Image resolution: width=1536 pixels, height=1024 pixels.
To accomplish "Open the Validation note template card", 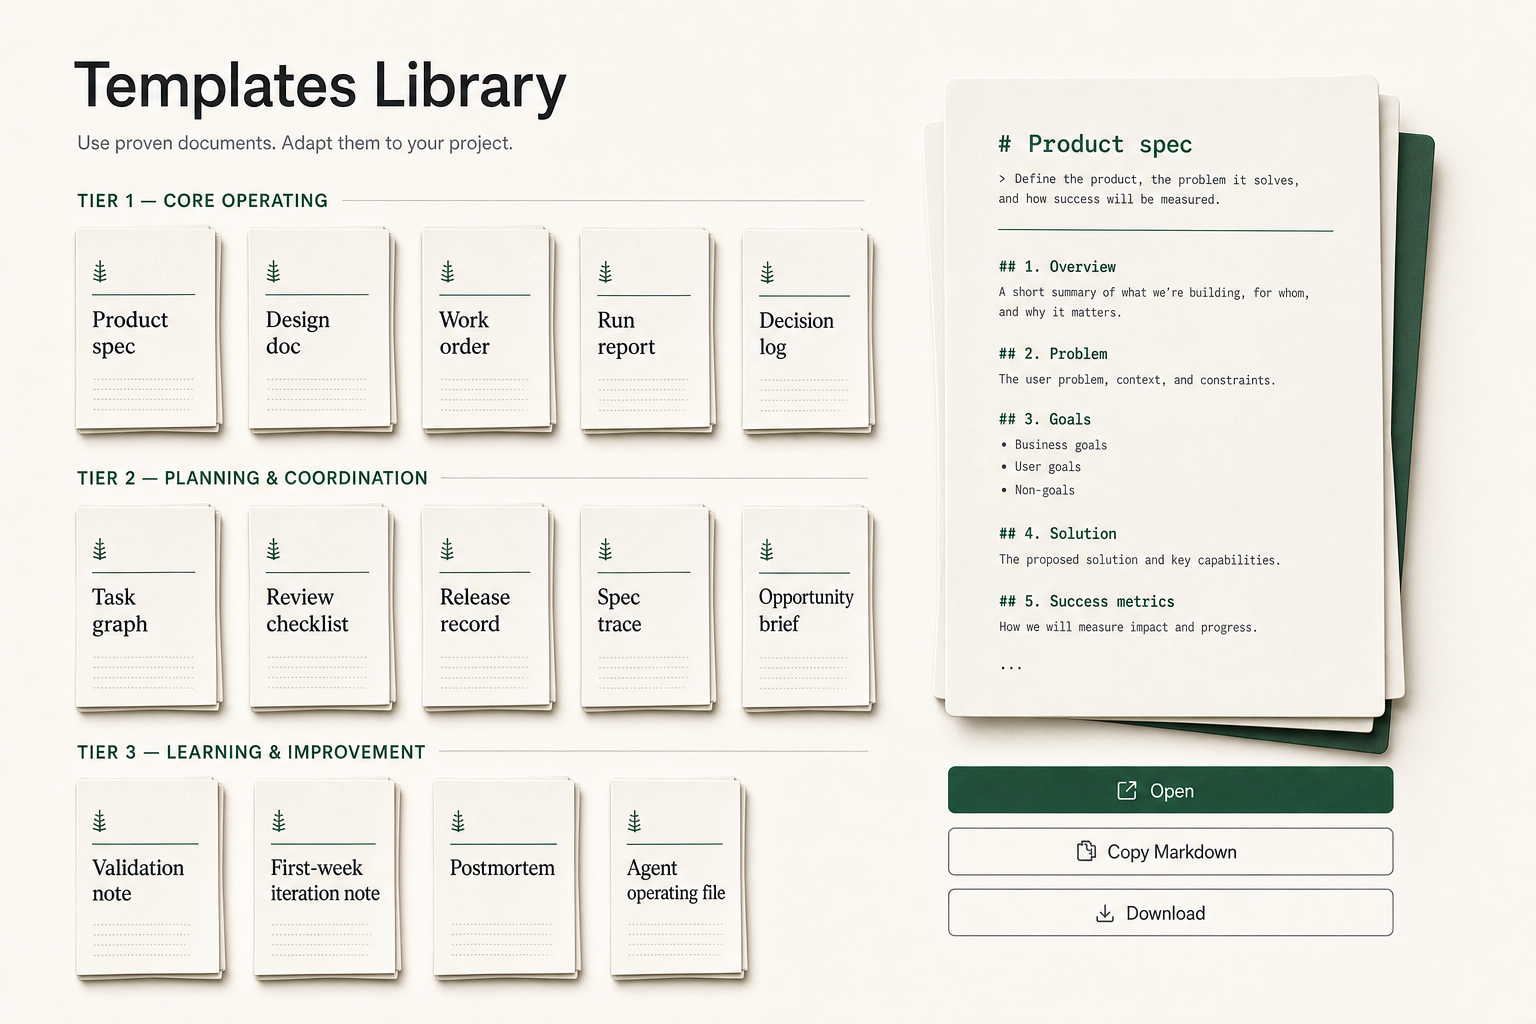I will click(149, 878).
